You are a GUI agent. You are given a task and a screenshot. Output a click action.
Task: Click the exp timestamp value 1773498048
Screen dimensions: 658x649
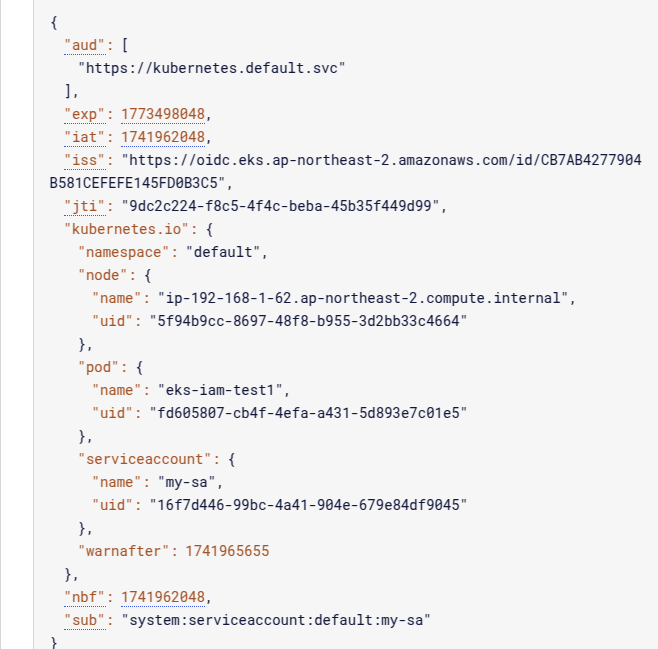click(x=163, y=114)
